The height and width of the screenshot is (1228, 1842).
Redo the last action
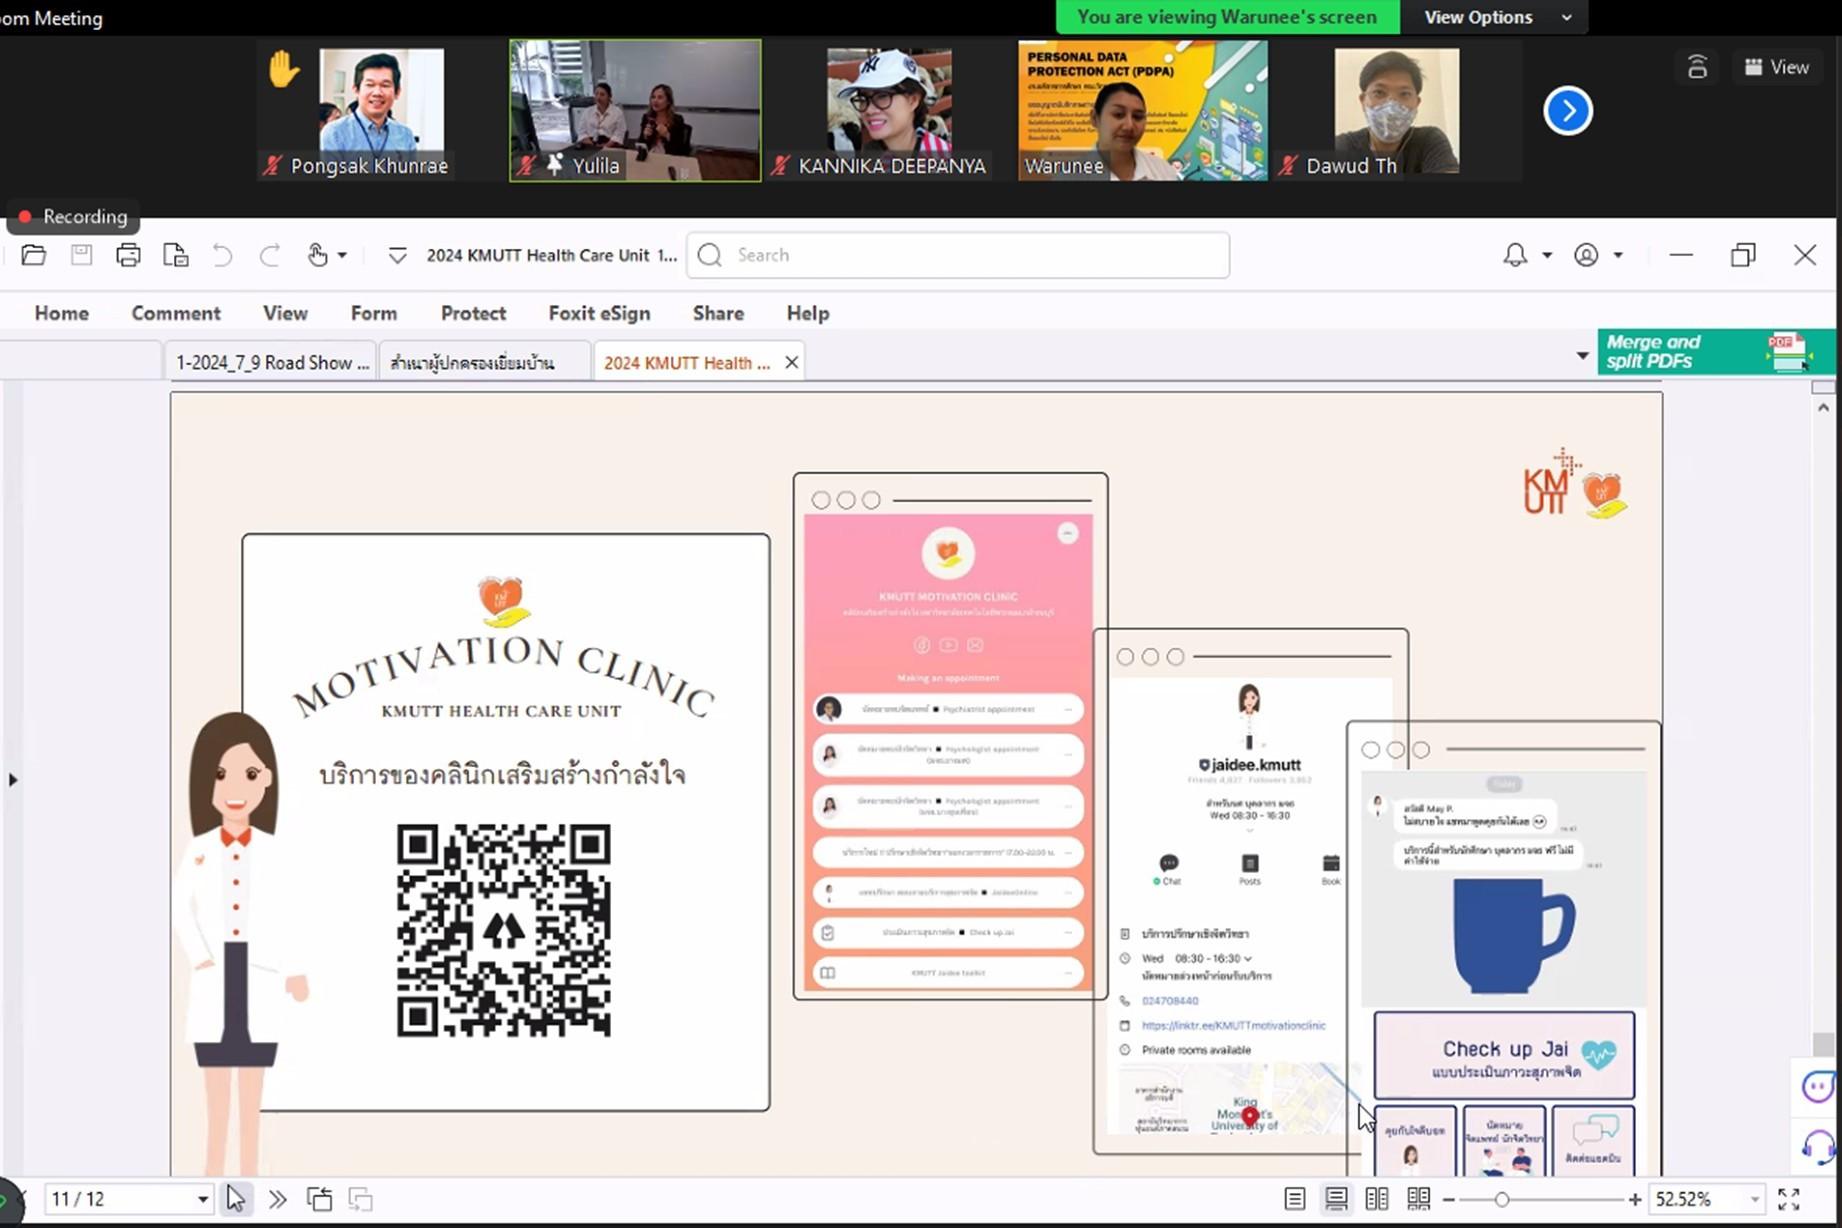coord(269,255)
